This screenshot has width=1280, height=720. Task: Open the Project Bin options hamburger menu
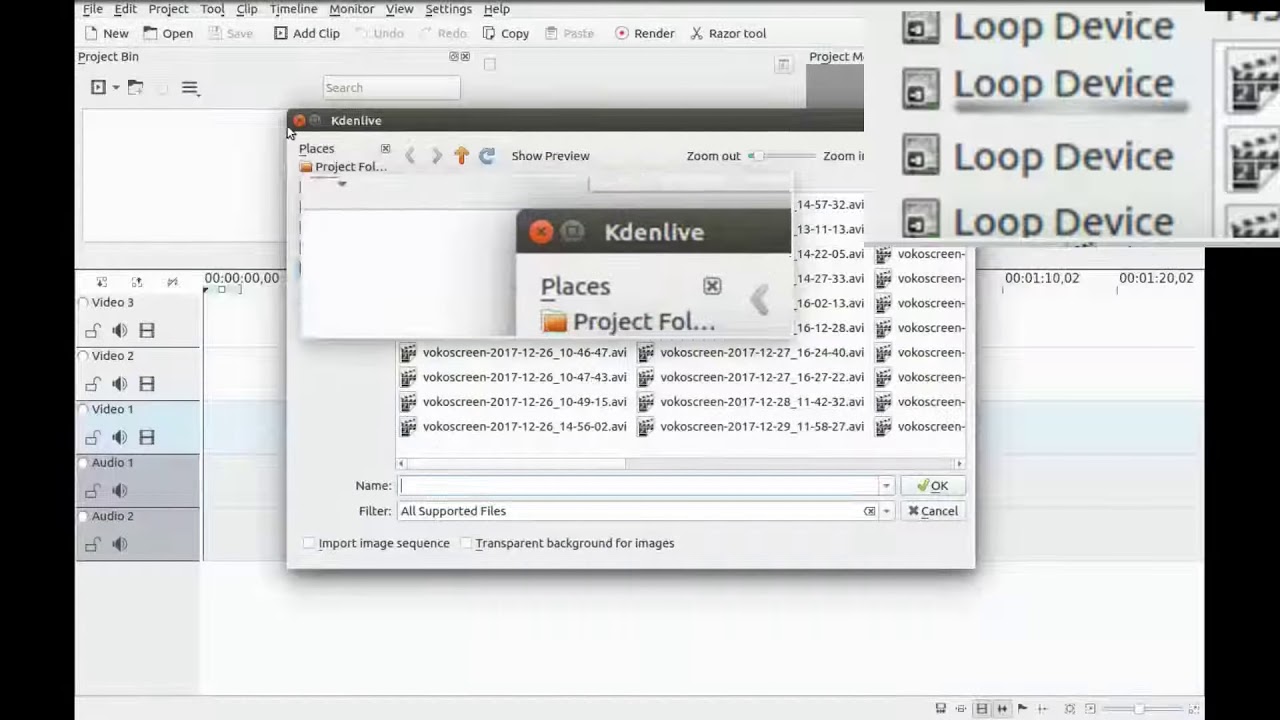[x=190, y=88]
